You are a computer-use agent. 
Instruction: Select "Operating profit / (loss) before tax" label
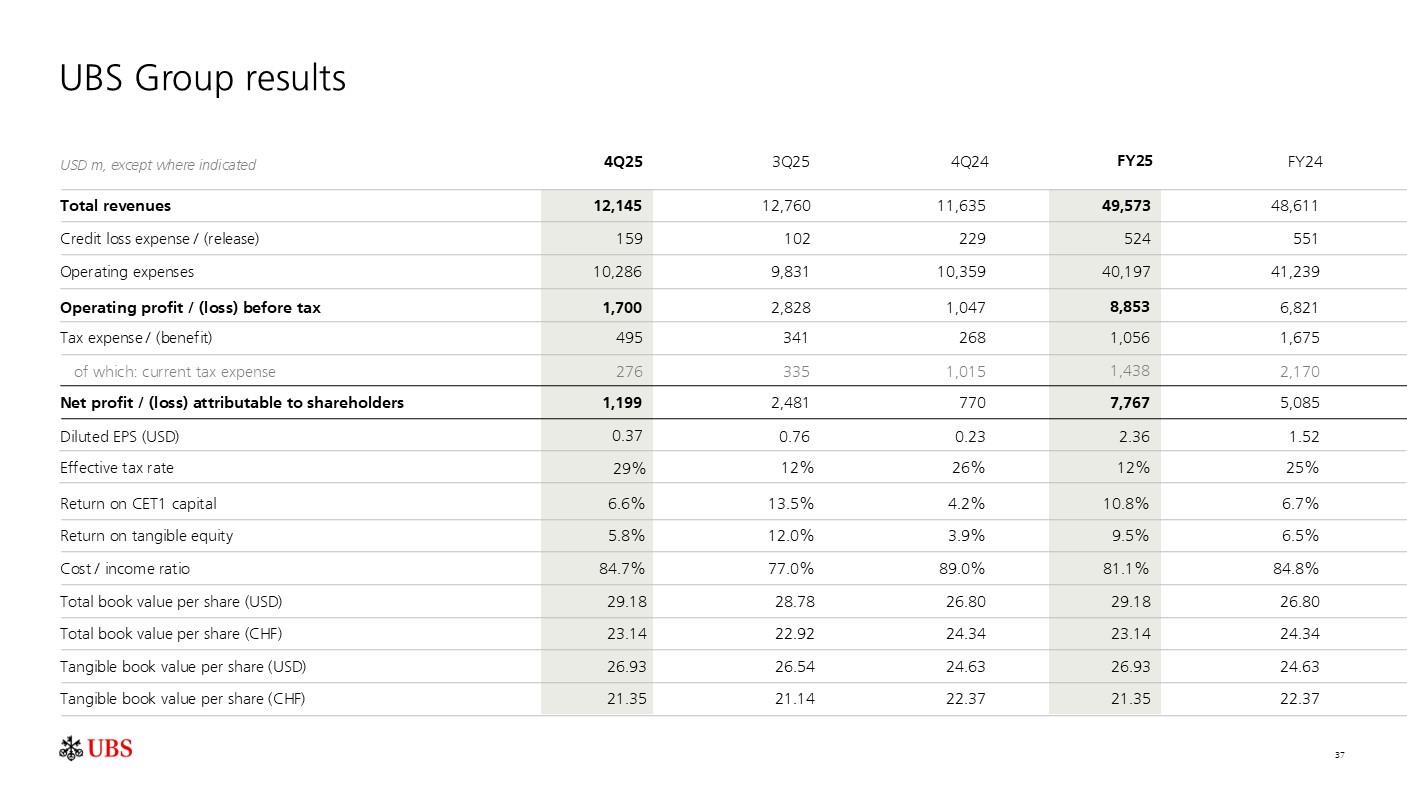[x=190, y=308]
